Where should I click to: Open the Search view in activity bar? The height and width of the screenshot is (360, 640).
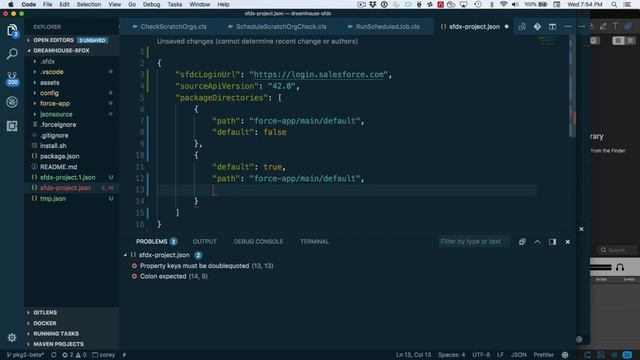12,53
